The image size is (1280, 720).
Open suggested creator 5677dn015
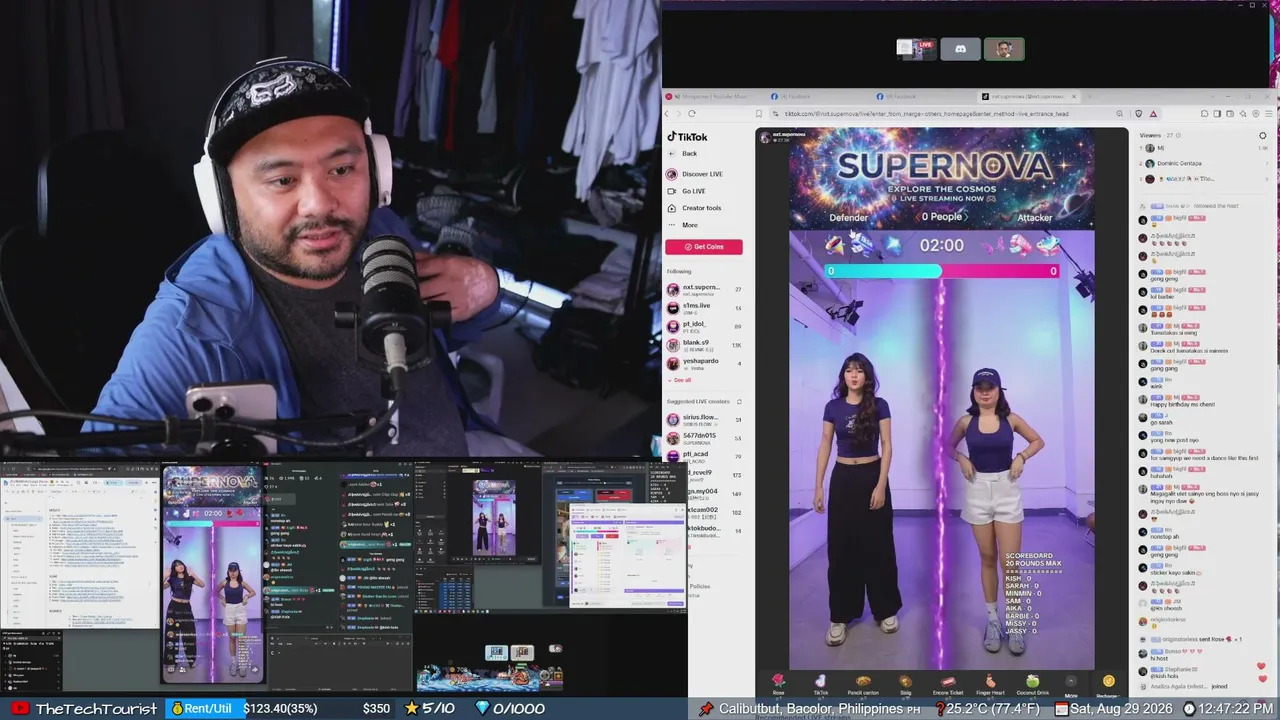pyautogui.click(x=704, y=438)
